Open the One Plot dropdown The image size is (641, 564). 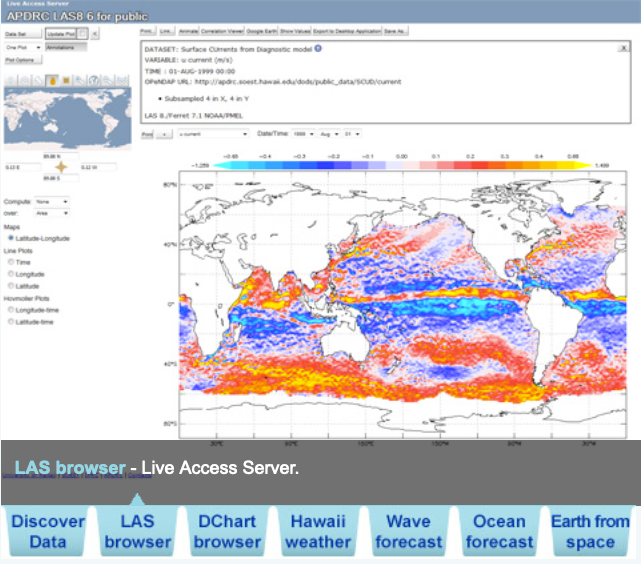click(20, 46)
